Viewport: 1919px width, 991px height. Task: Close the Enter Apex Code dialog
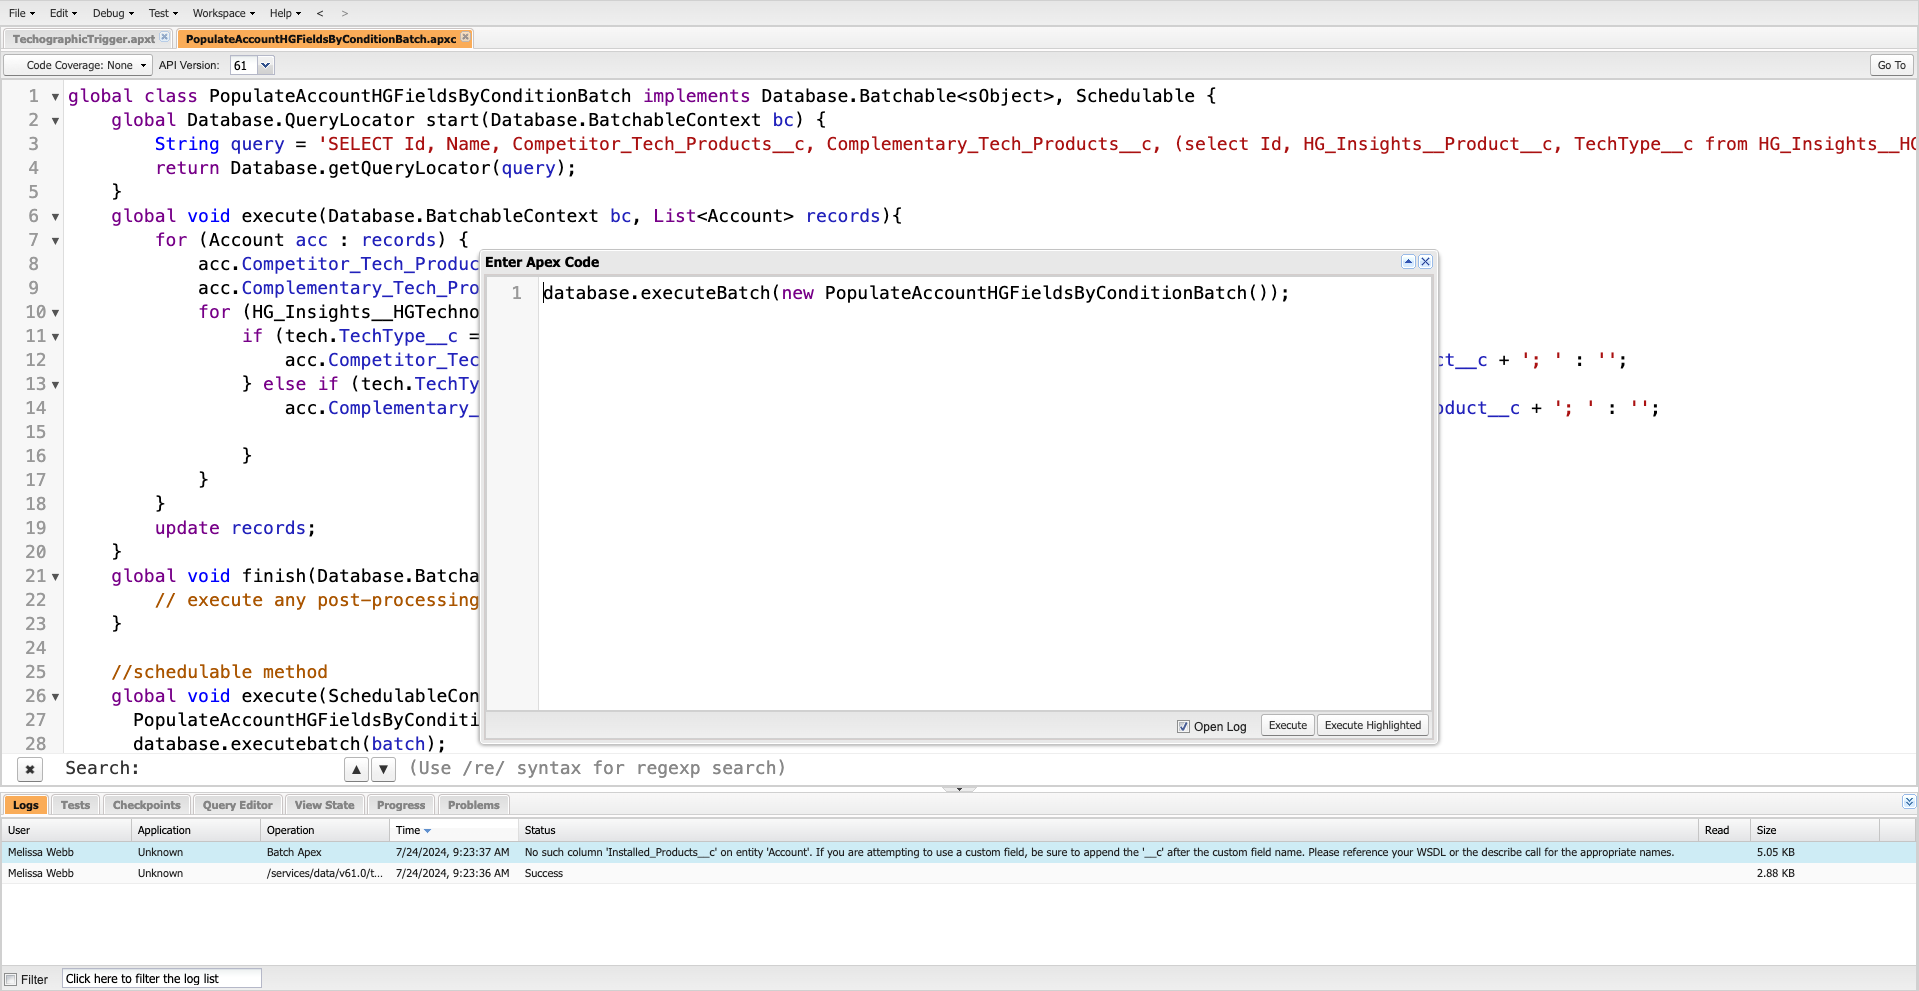pos(1426,262)
